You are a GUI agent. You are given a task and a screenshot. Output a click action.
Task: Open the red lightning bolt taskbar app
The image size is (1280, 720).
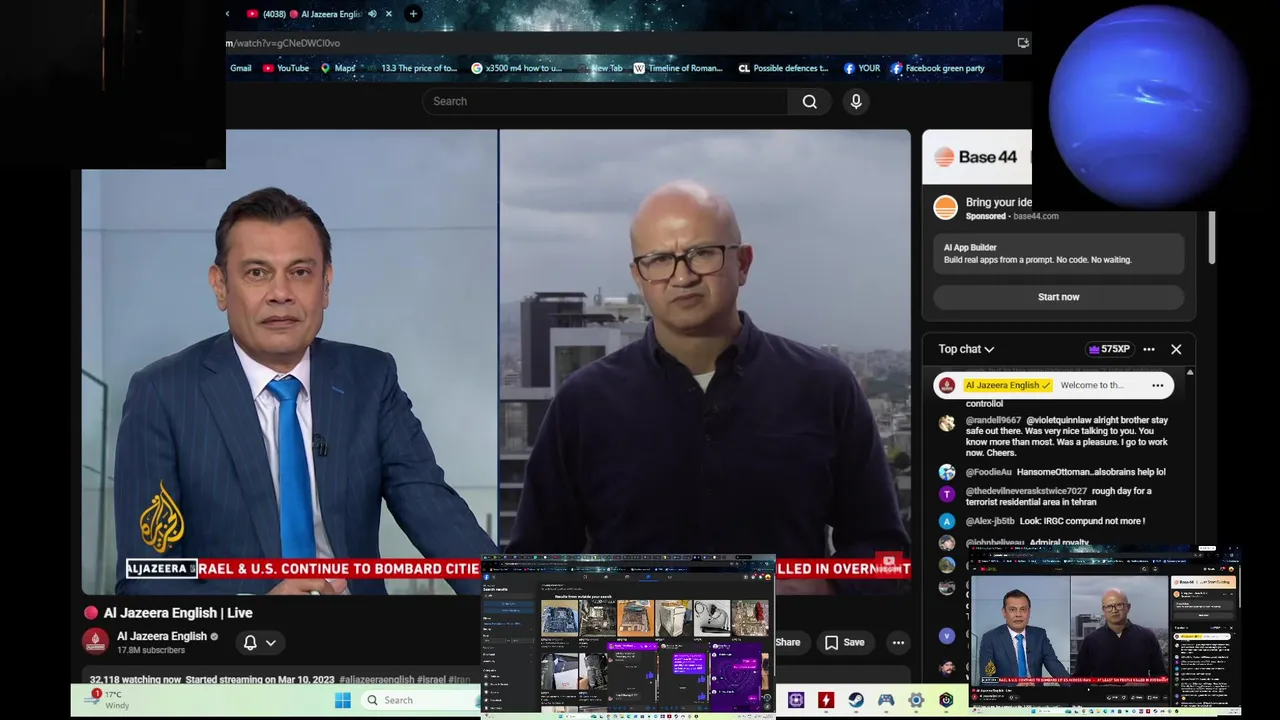coord(826,700)
